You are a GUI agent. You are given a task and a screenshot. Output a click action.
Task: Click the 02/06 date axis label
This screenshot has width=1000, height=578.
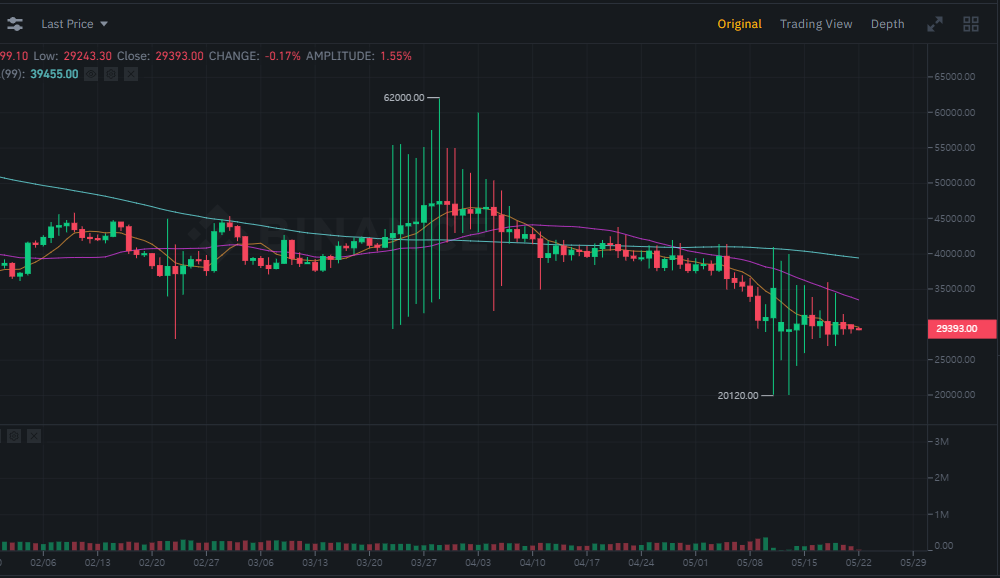coord(43,563)
